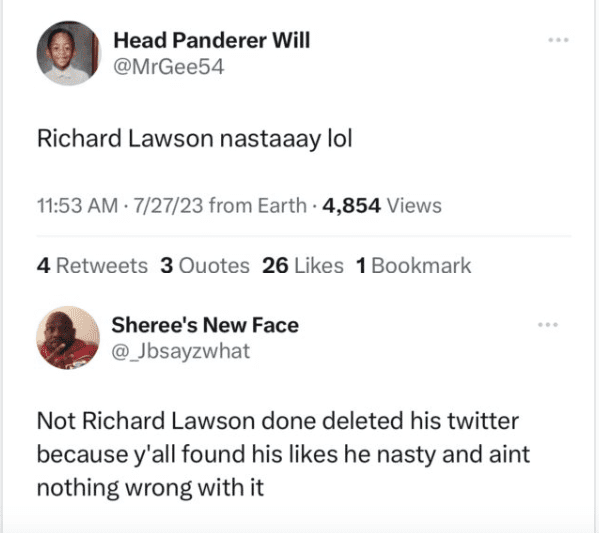The height and width of the screenshot is (533, 599).
Task: Click the 'nothing wrong with it' line of the reply
Action: 150,488
